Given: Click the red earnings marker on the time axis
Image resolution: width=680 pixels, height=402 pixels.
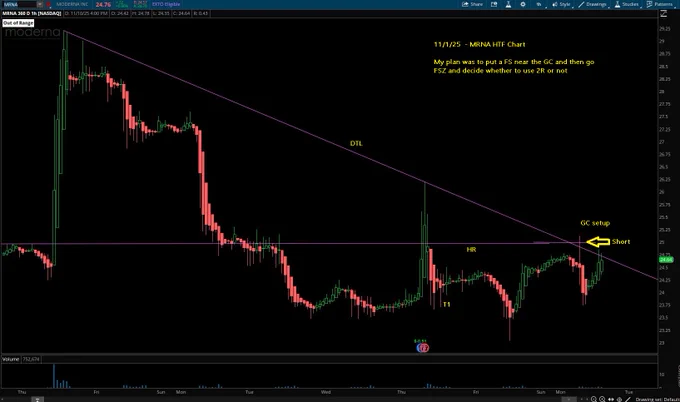Looking at the screenshot, I should (425, 347).
